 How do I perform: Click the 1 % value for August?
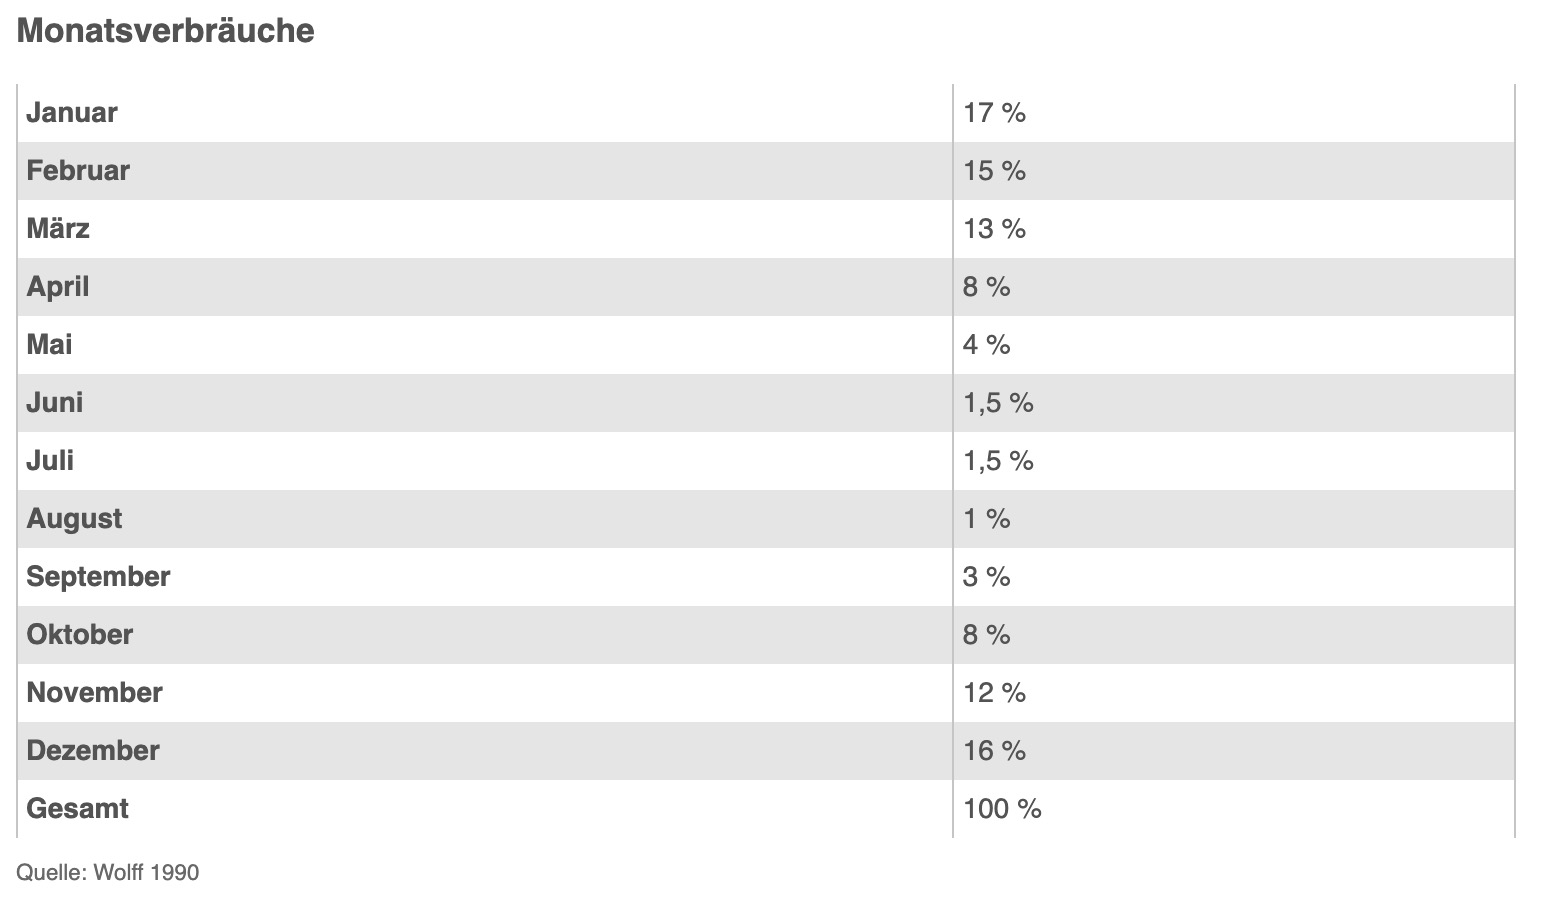coord(986,518)
